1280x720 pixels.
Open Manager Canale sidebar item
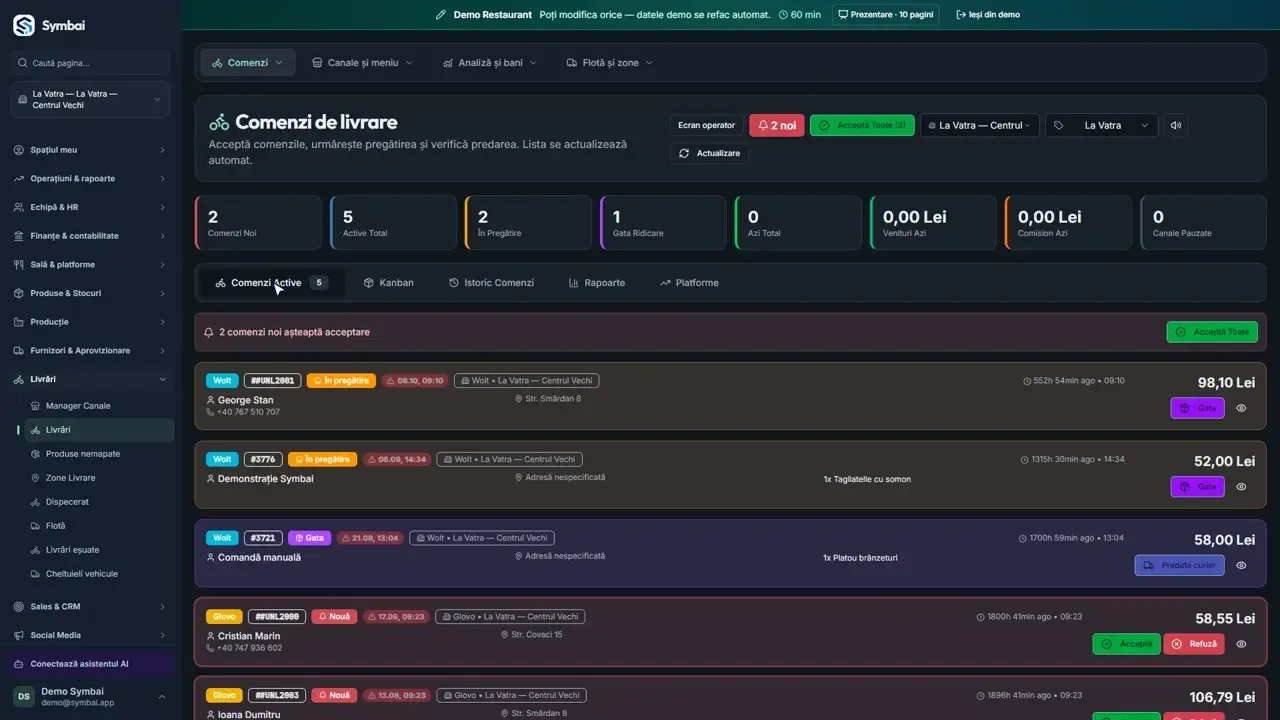[x=98, y=406]
